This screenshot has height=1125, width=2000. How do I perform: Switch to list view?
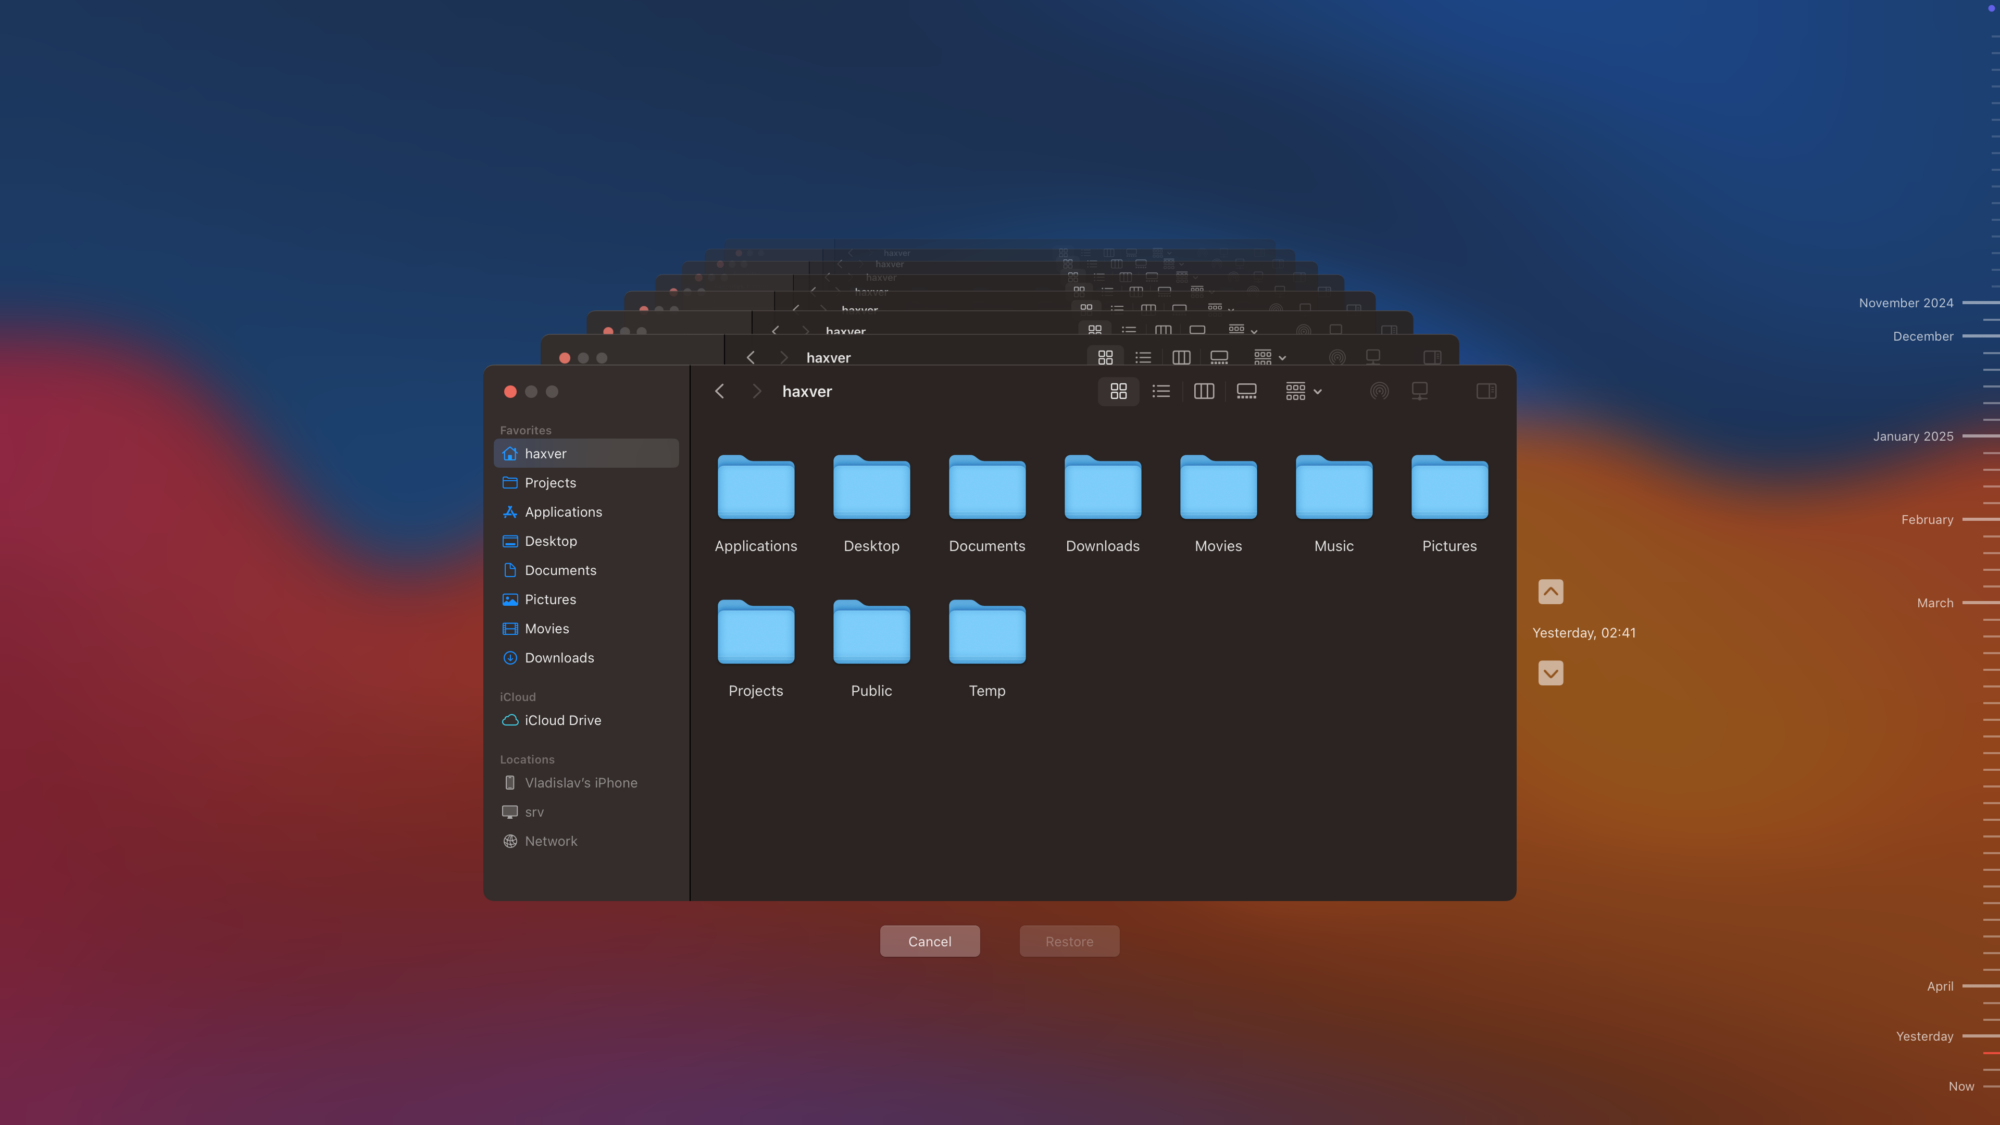[x=1161, y=391]
